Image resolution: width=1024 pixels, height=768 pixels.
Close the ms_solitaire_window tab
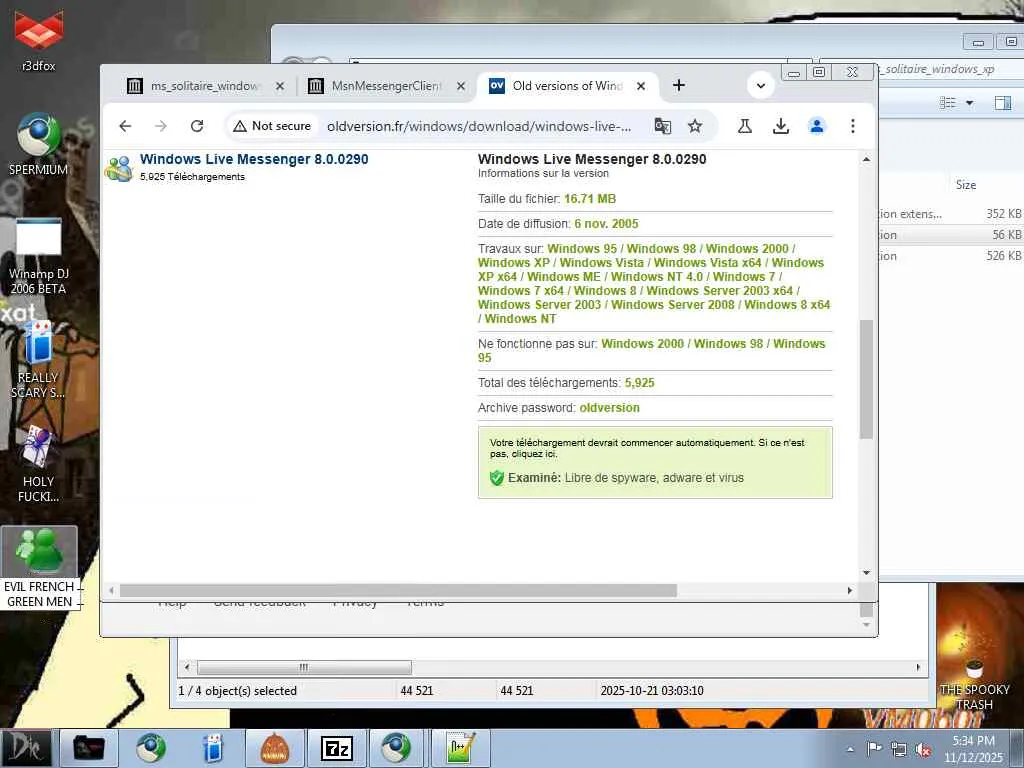click(280, 86)
